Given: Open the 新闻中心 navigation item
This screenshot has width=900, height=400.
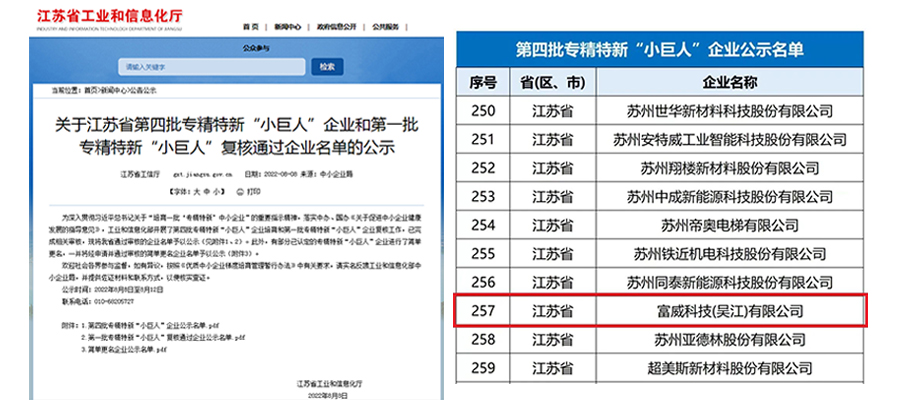Looking at the screenshot, I should click(287, 27).
